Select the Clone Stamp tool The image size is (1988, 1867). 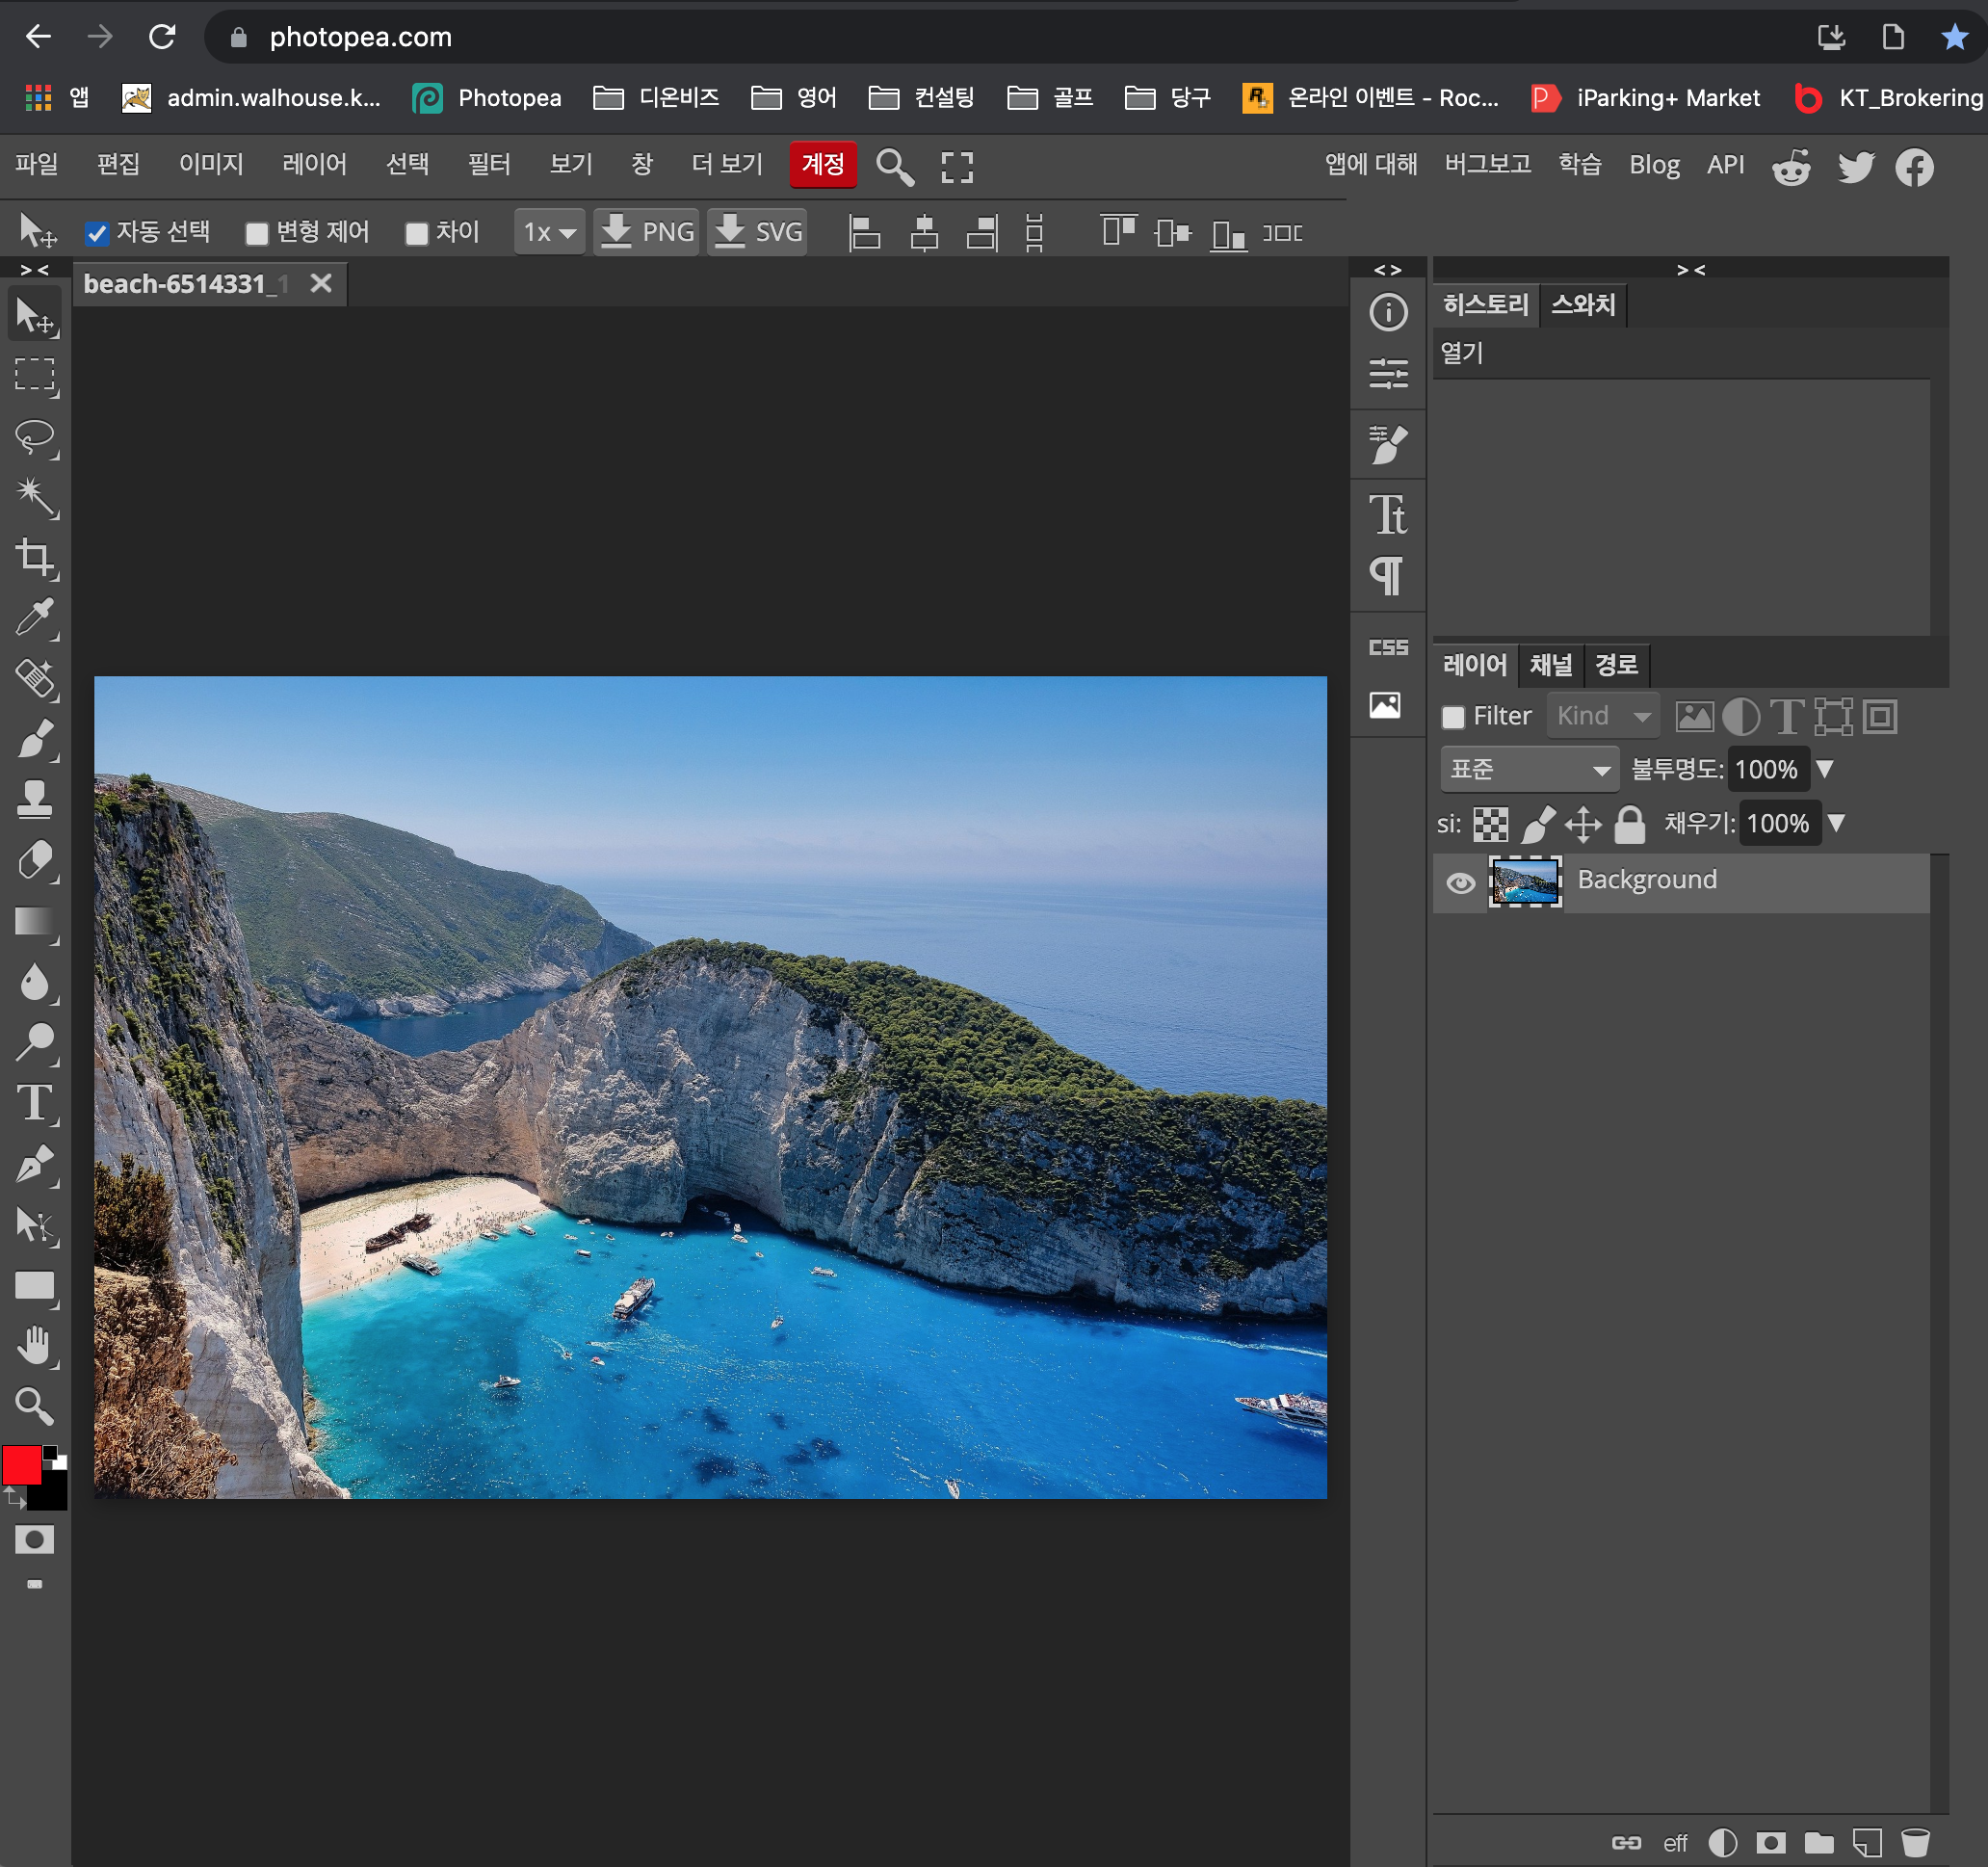35,800
